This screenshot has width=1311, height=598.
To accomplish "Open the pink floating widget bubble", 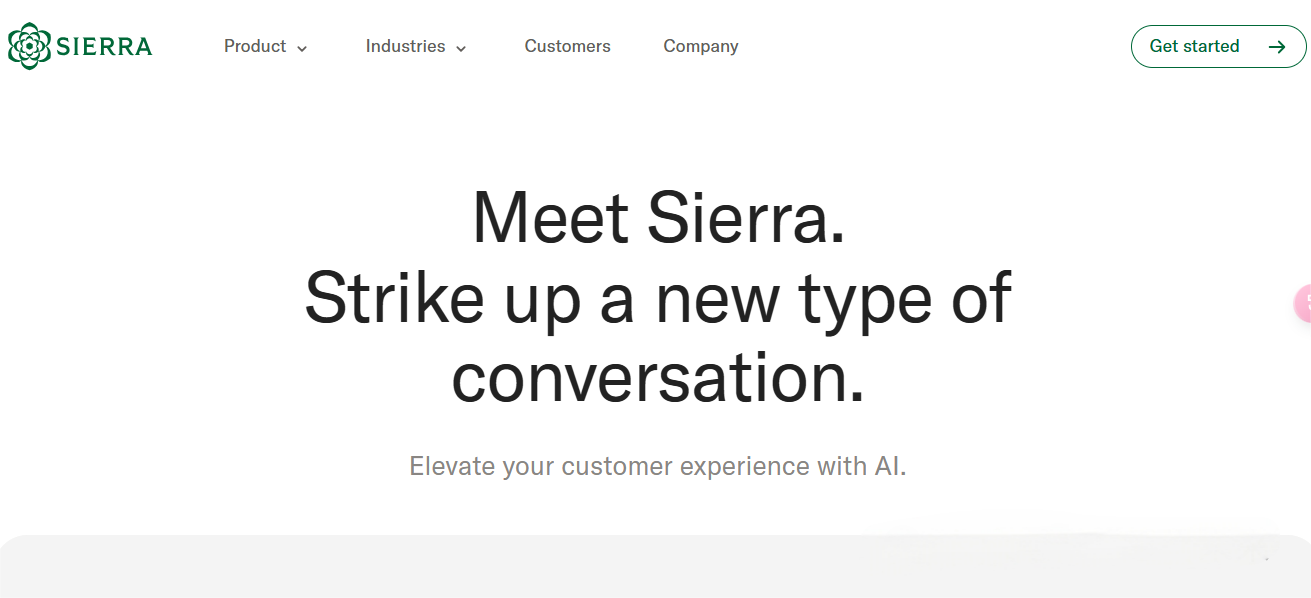I will point(1302,304).
